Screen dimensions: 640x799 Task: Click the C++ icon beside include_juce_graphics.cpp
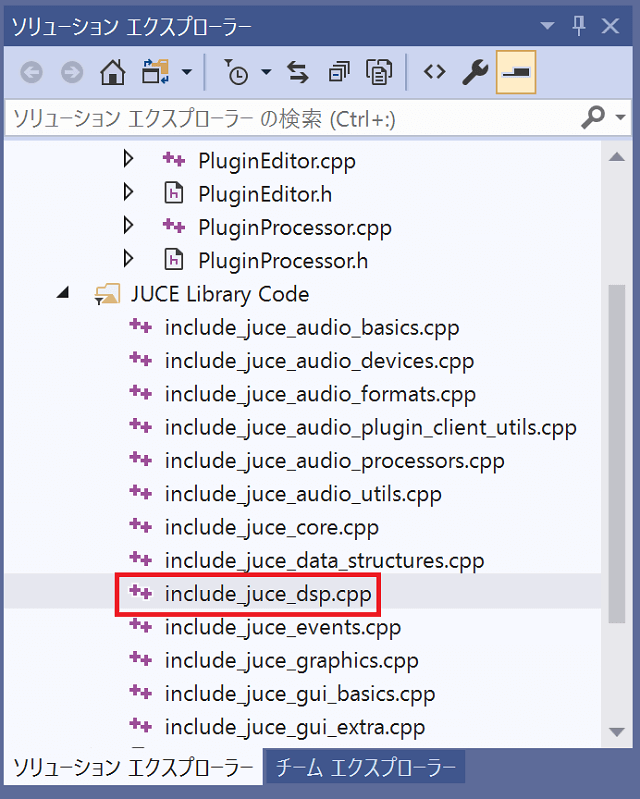click(140, 658)
